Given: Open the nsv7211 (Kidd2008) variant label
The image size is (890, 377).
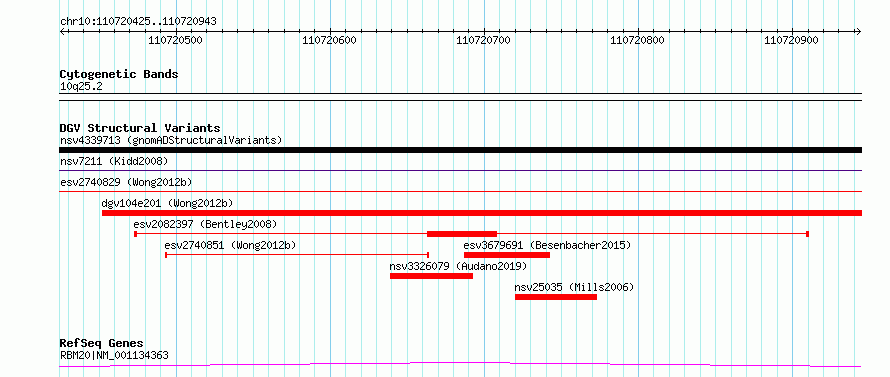Looking at the screenshot, I should tap(114, 161).
